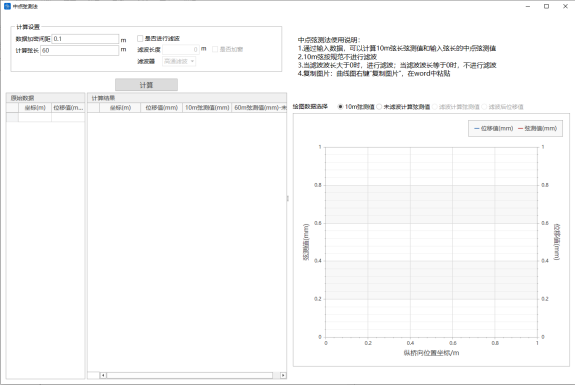The height and width of the screenshot is (385, 576).
Task: Click the app icon in the title bar
Action: 7,6
